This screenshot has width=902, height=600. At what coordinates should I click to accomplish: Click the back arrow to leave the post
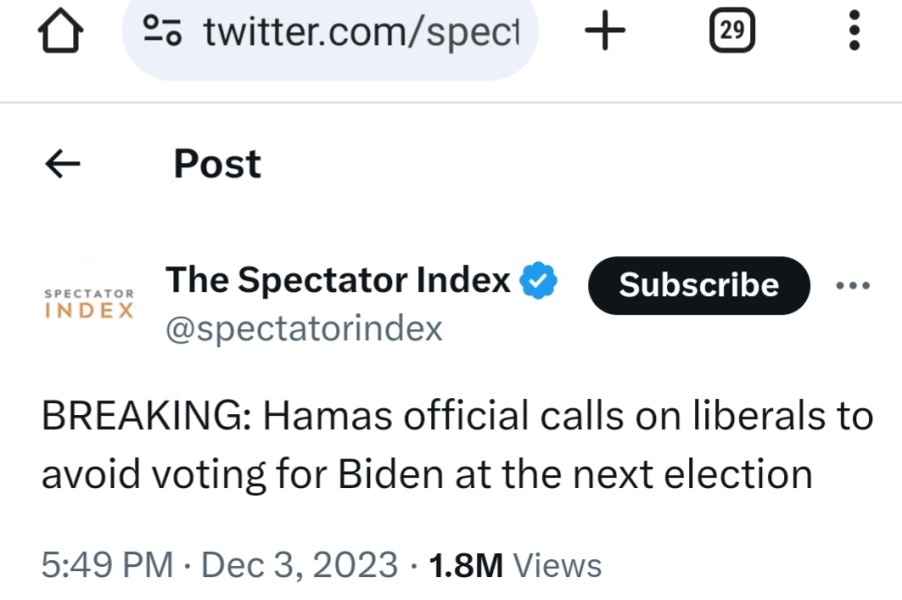[x=62, y=163]
